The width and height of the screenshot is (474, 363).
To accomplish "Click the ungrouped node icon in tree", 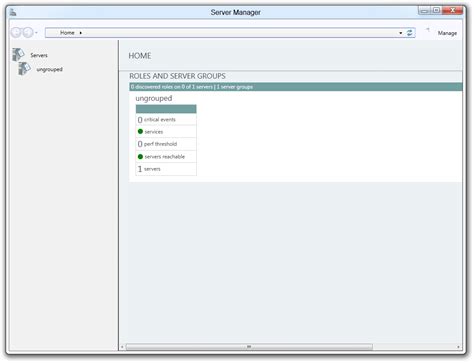I will [24, 69].
